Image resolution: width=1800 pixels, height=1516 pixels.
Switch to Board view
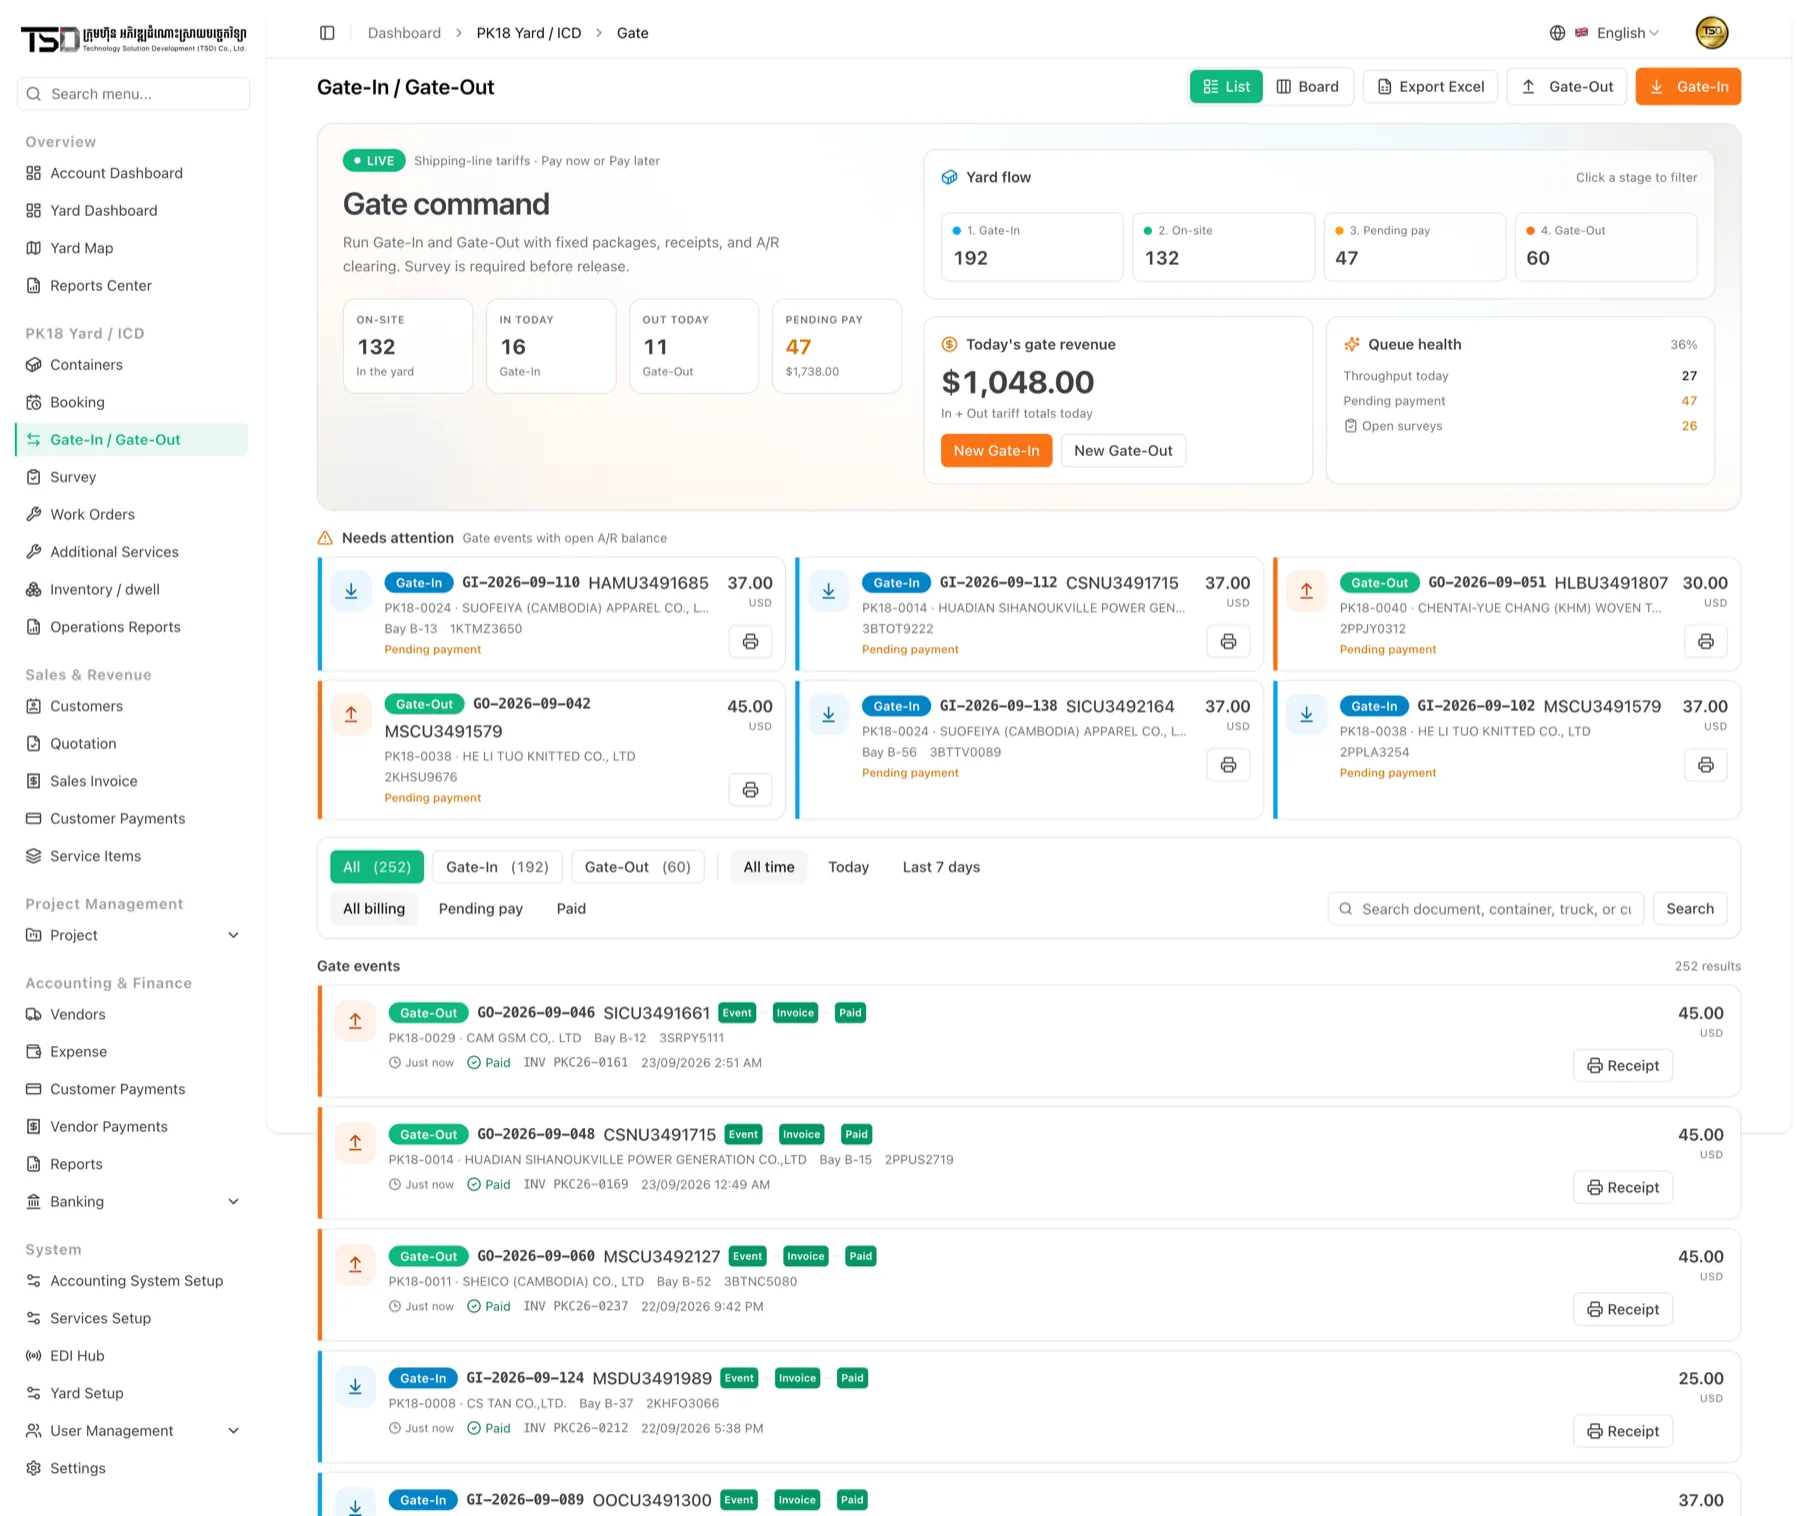pyautogui.click(x=1307, y=87)
